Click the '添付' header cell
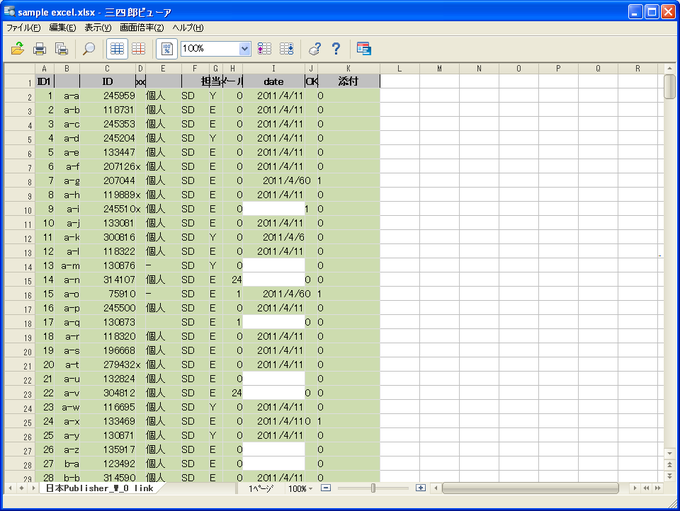Viewport: 680px width, 511px height. point(348,81)
